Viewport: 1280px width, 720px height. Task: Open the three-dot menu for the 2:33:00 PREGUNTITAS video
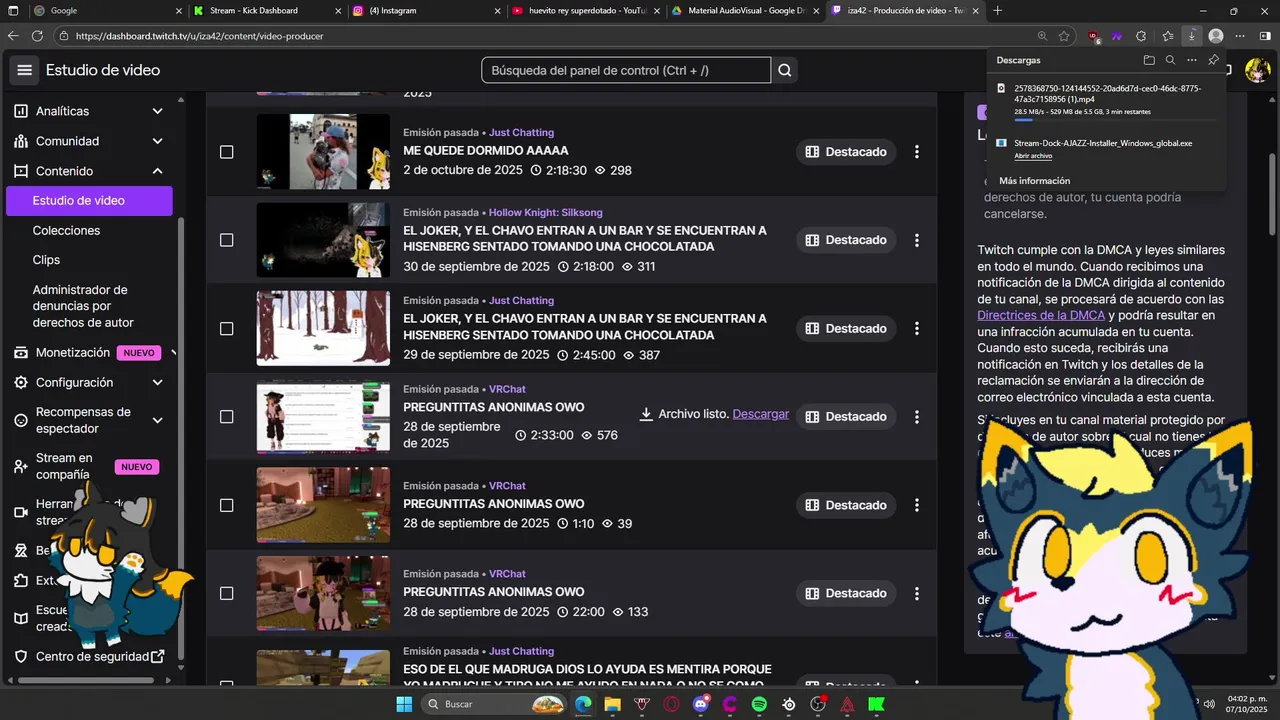click(x=917, y=416)
